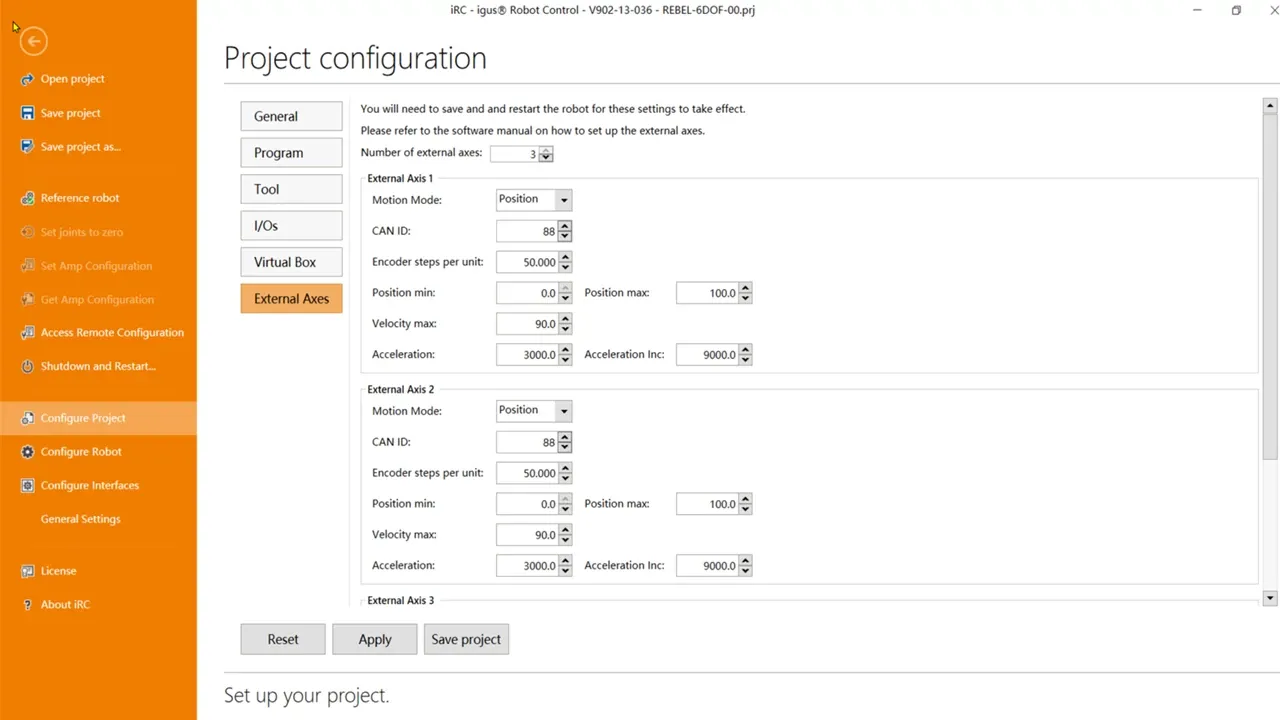
Task: Adjust Axis 2 Velocity max stepper
Action: 565,535
